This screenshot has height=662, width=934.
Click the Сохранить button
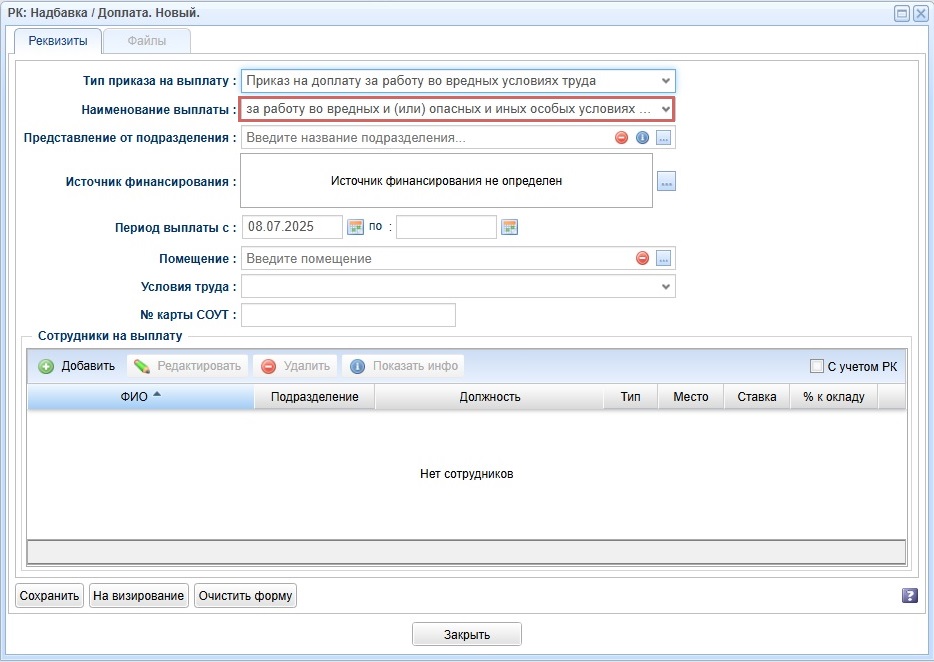[x=49, y=596]
